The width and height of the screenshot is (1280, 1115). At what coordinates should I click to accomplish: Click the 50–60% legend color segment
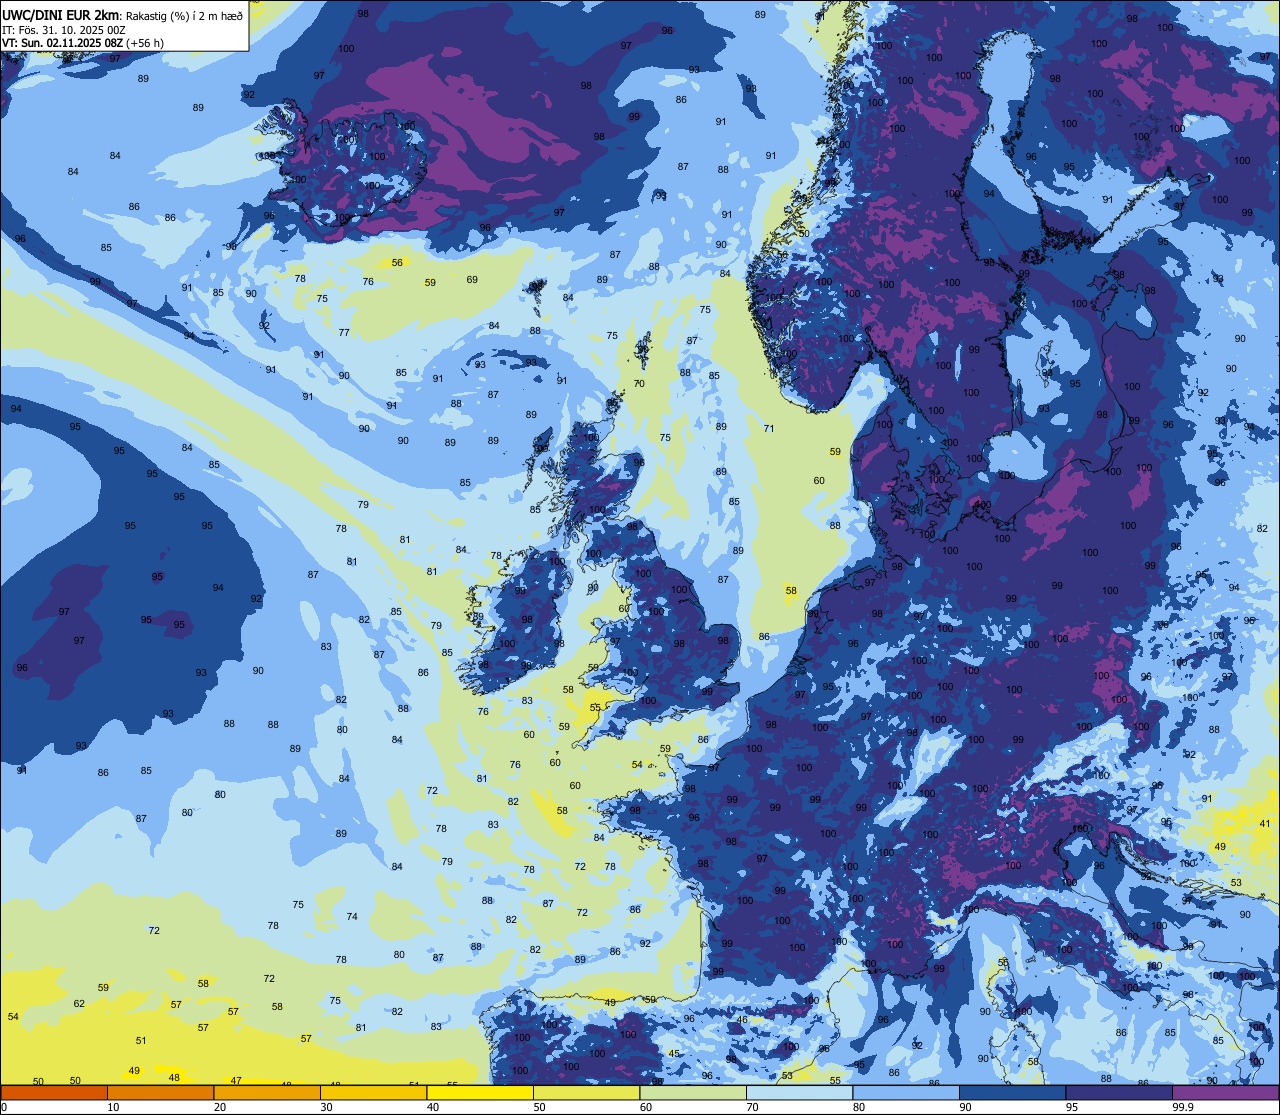click(x=586, y=1092)
